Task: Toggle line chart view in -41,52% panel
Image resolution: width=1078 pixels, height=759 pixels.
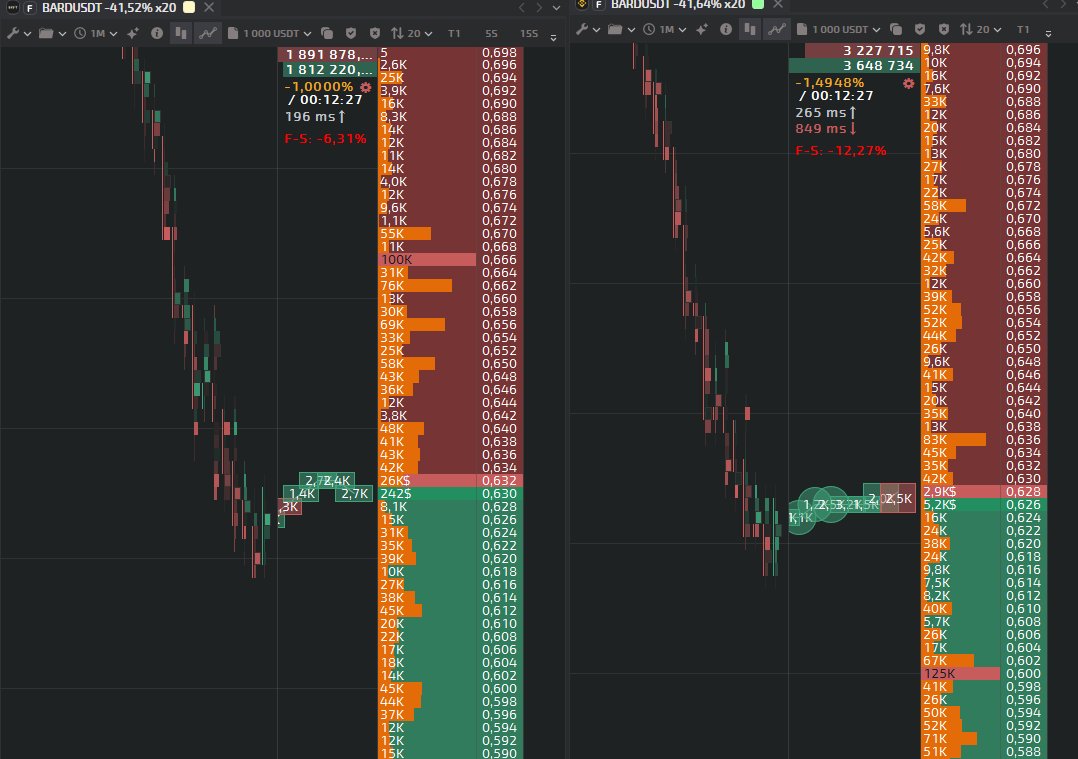Action: [x=208, y=33]
